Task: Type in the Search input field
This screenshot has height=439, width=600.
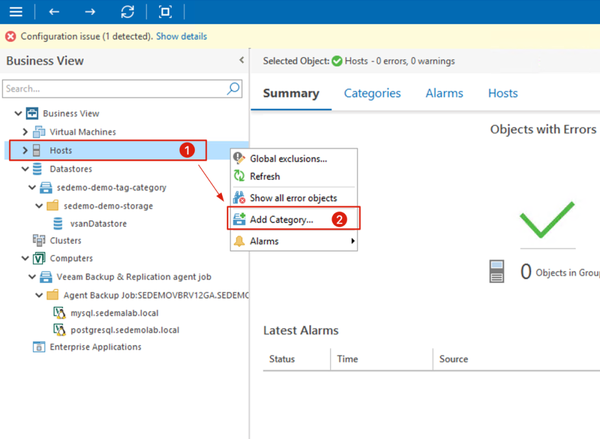Action: (x=115, y=88)
